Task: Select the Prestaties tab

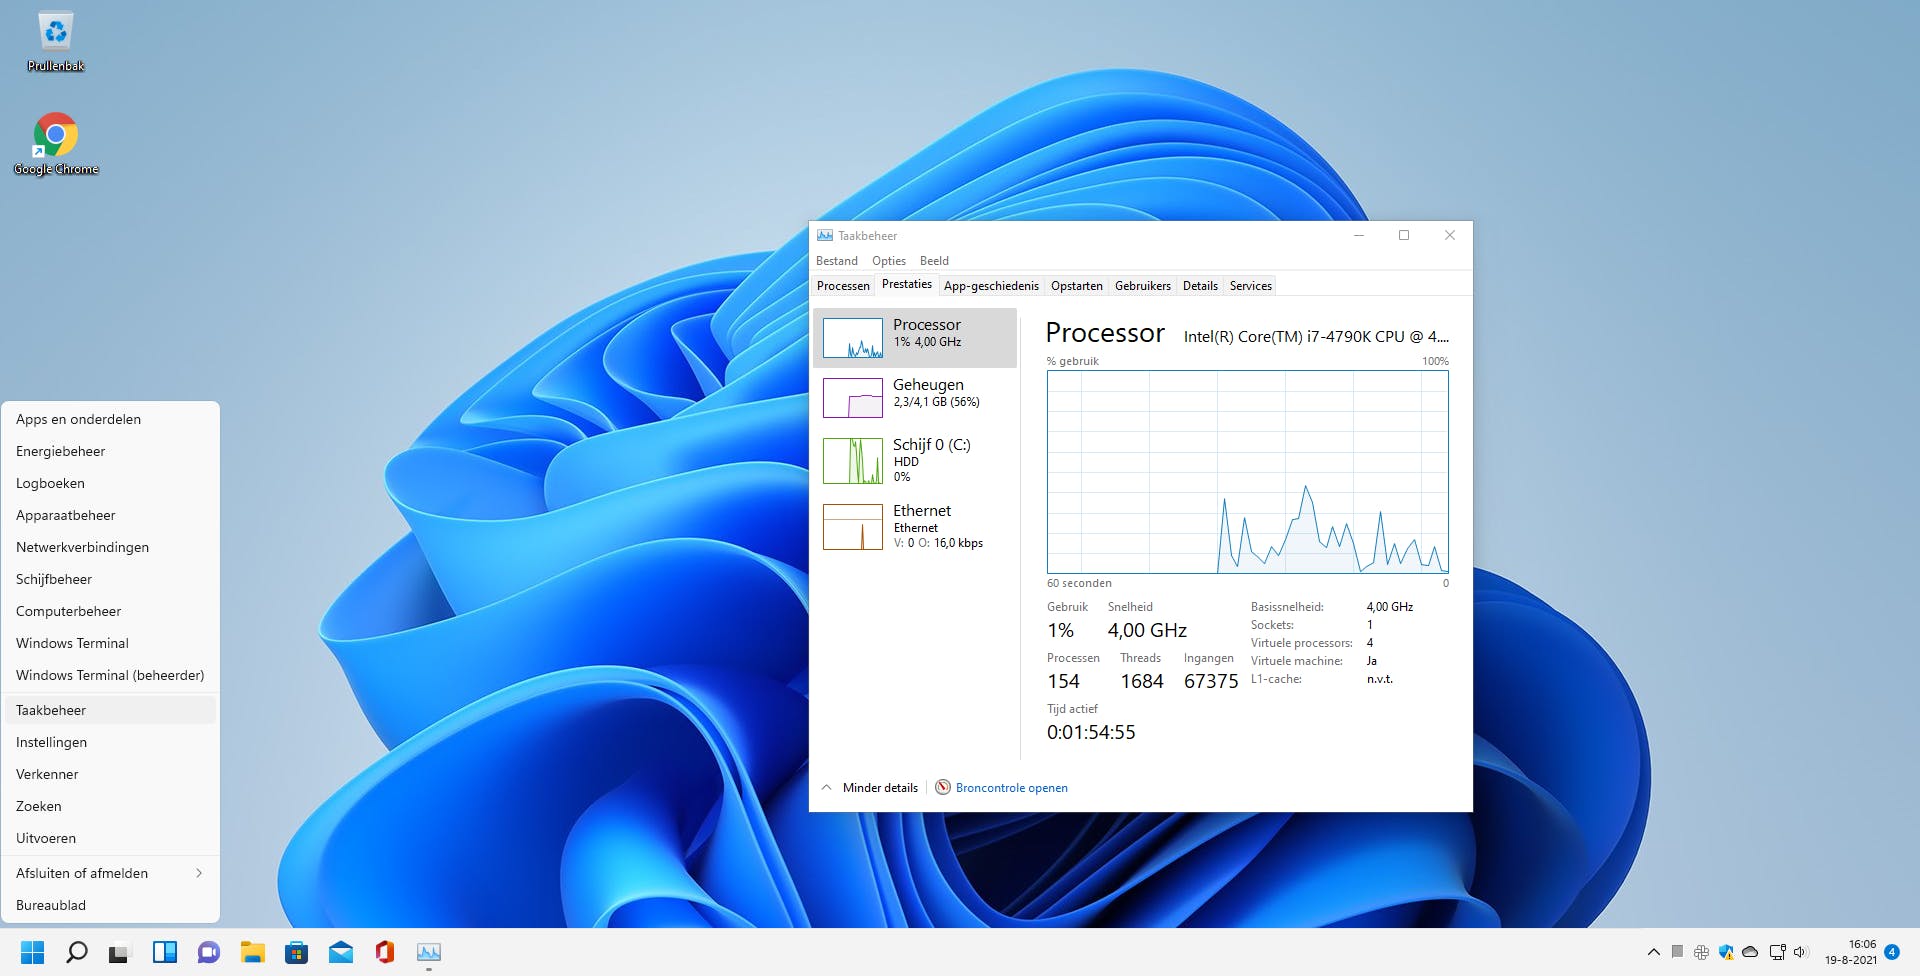Action: click(x=907, y=285)
